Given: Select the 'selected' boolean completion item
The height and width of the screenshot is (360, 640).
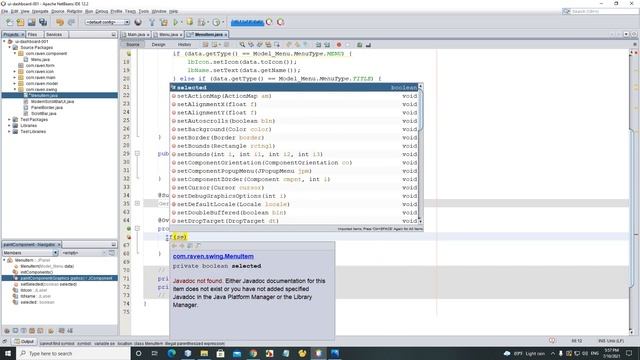Looking at the screenshot, I should click(x=294, y=87).
